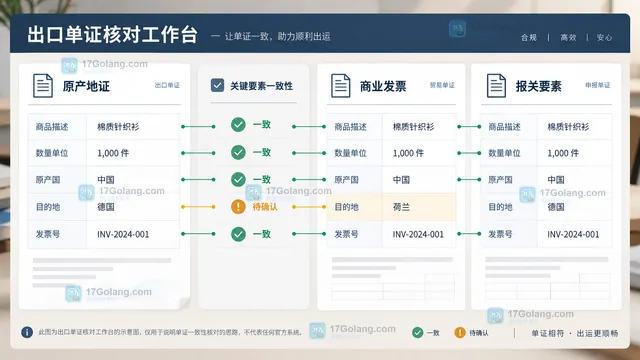Click the 原产地证 document icon

[x=43, y=86]
